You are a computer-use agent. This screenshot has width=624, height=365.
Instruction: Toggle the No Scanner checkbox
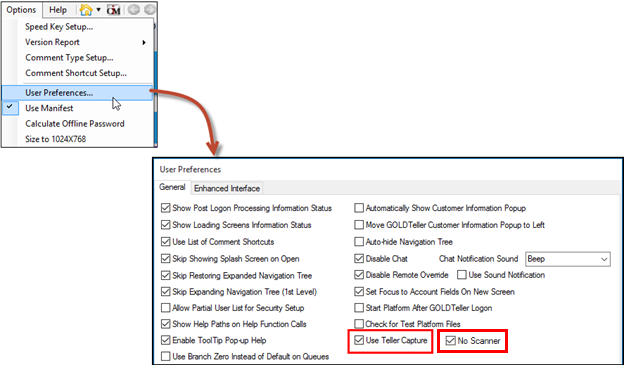tap(450, 341)
